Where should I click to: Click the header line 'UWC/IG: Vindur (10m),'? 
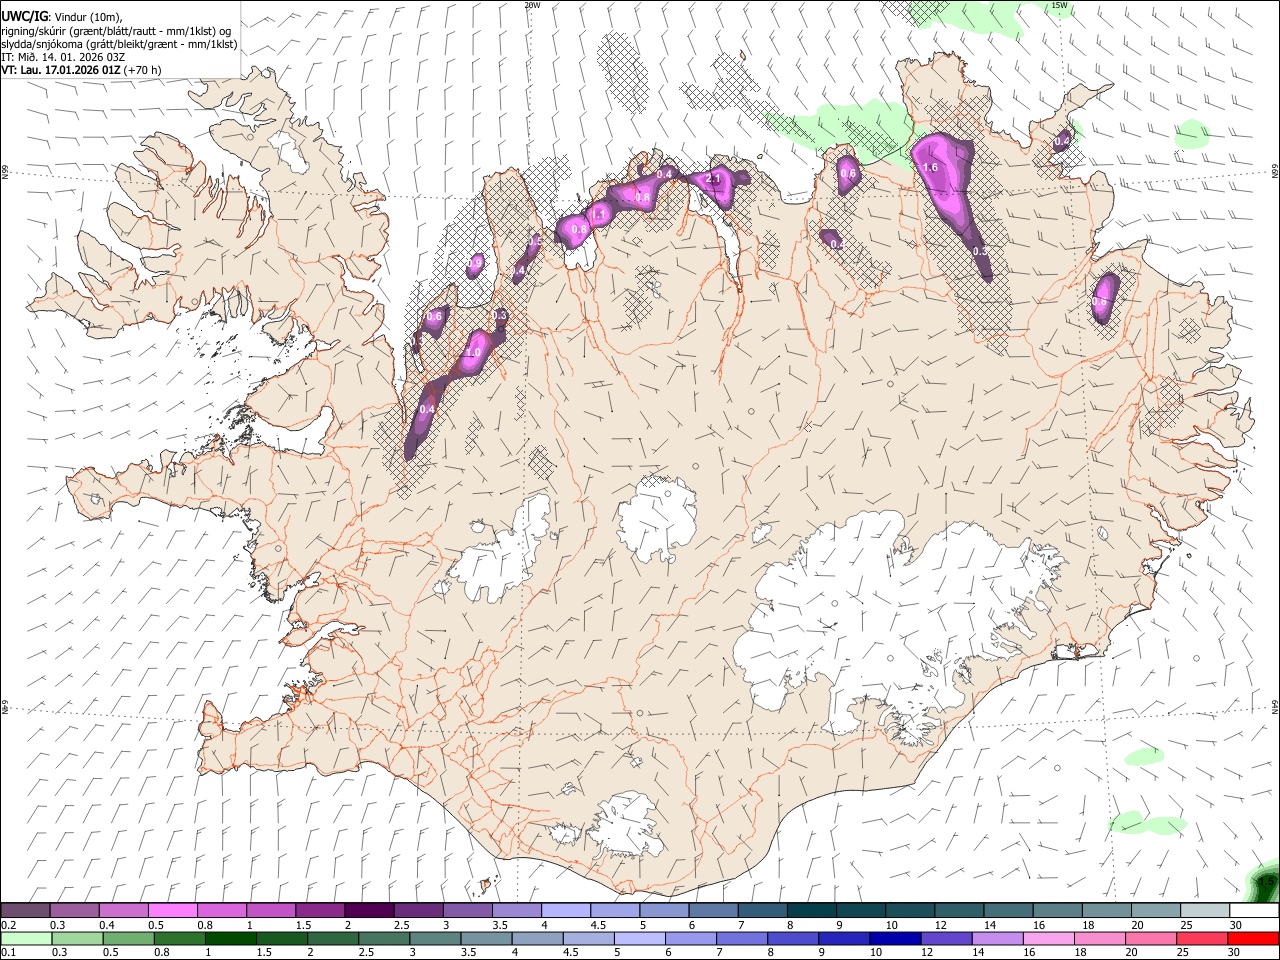coord(61,15)
